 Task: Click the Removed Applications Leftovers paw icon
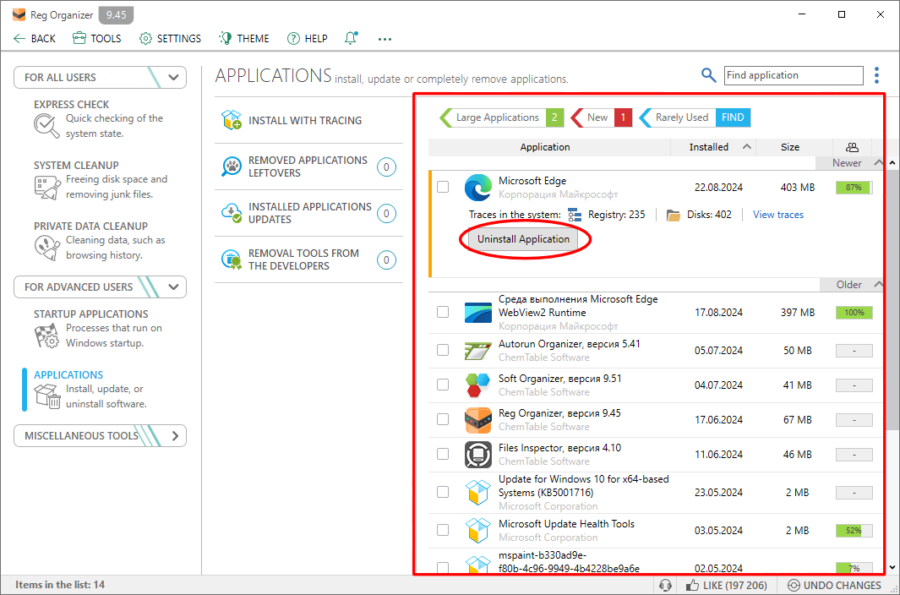tap(231, 166)
